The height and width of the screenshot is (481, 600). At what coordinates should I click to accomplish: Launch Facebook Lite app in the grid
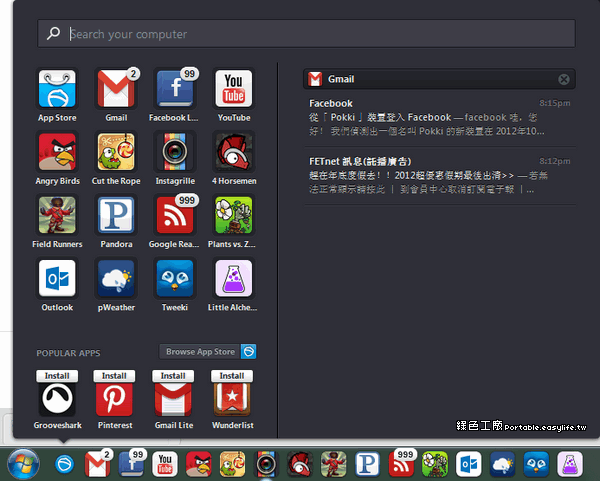click(175, 89)
